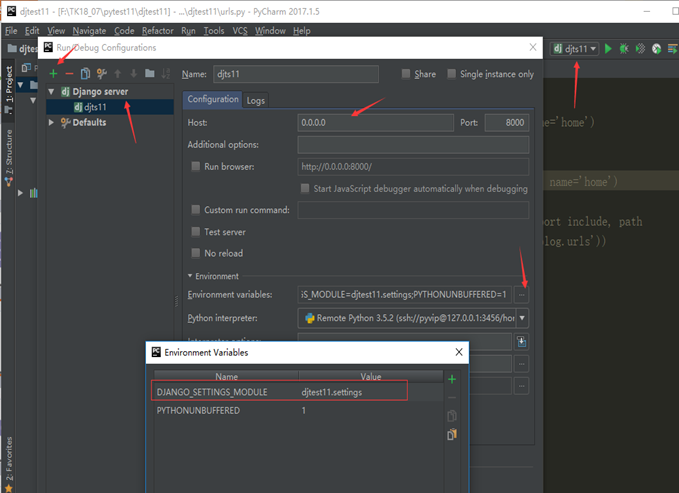This screenshot has width=679, height=493.
Task: Select djtest11.settings value cell
Action: point(332,392)
